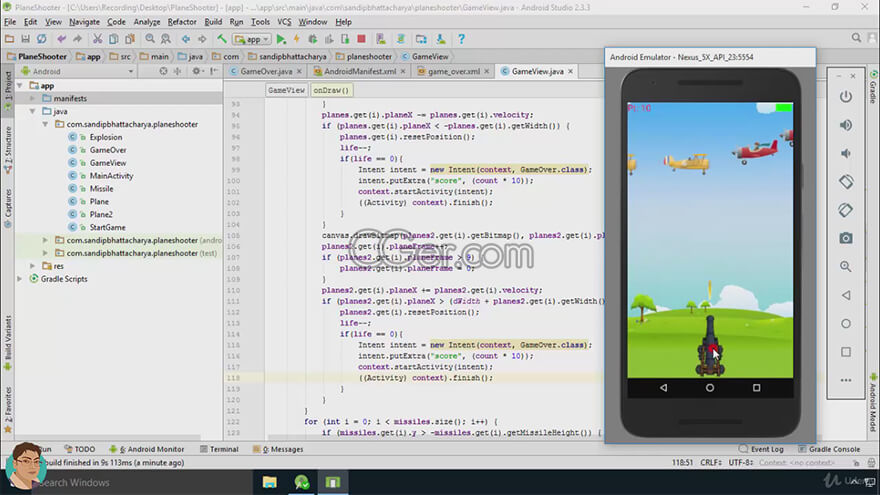Click the Find magnifier icon

150,39
